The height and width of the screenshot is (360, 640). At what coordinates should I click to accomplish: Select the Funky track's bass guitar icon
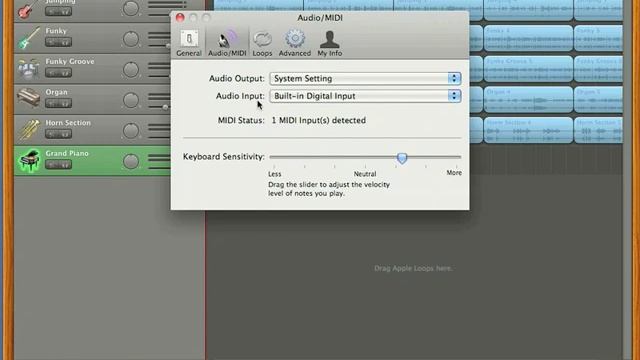tap(29, 38)
